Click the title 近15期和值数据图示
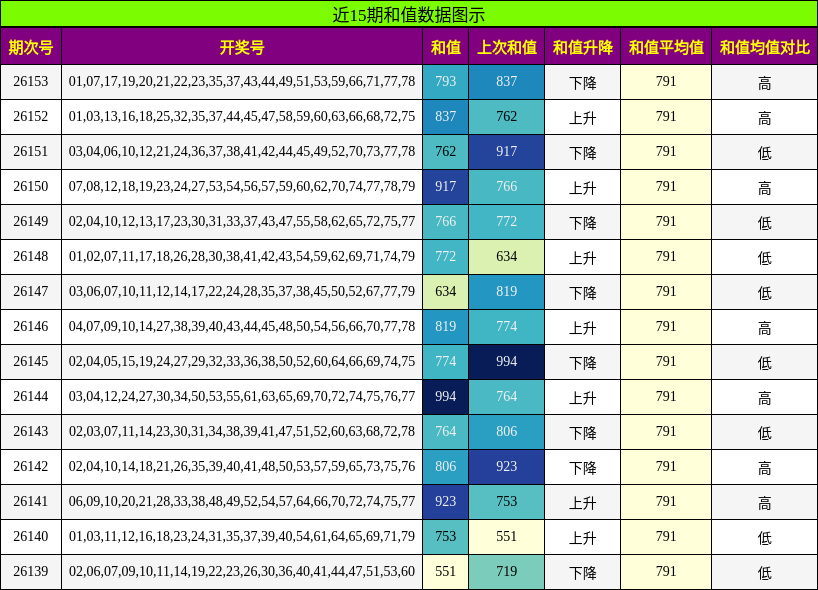The image size is (818, 590). [408, 14]
